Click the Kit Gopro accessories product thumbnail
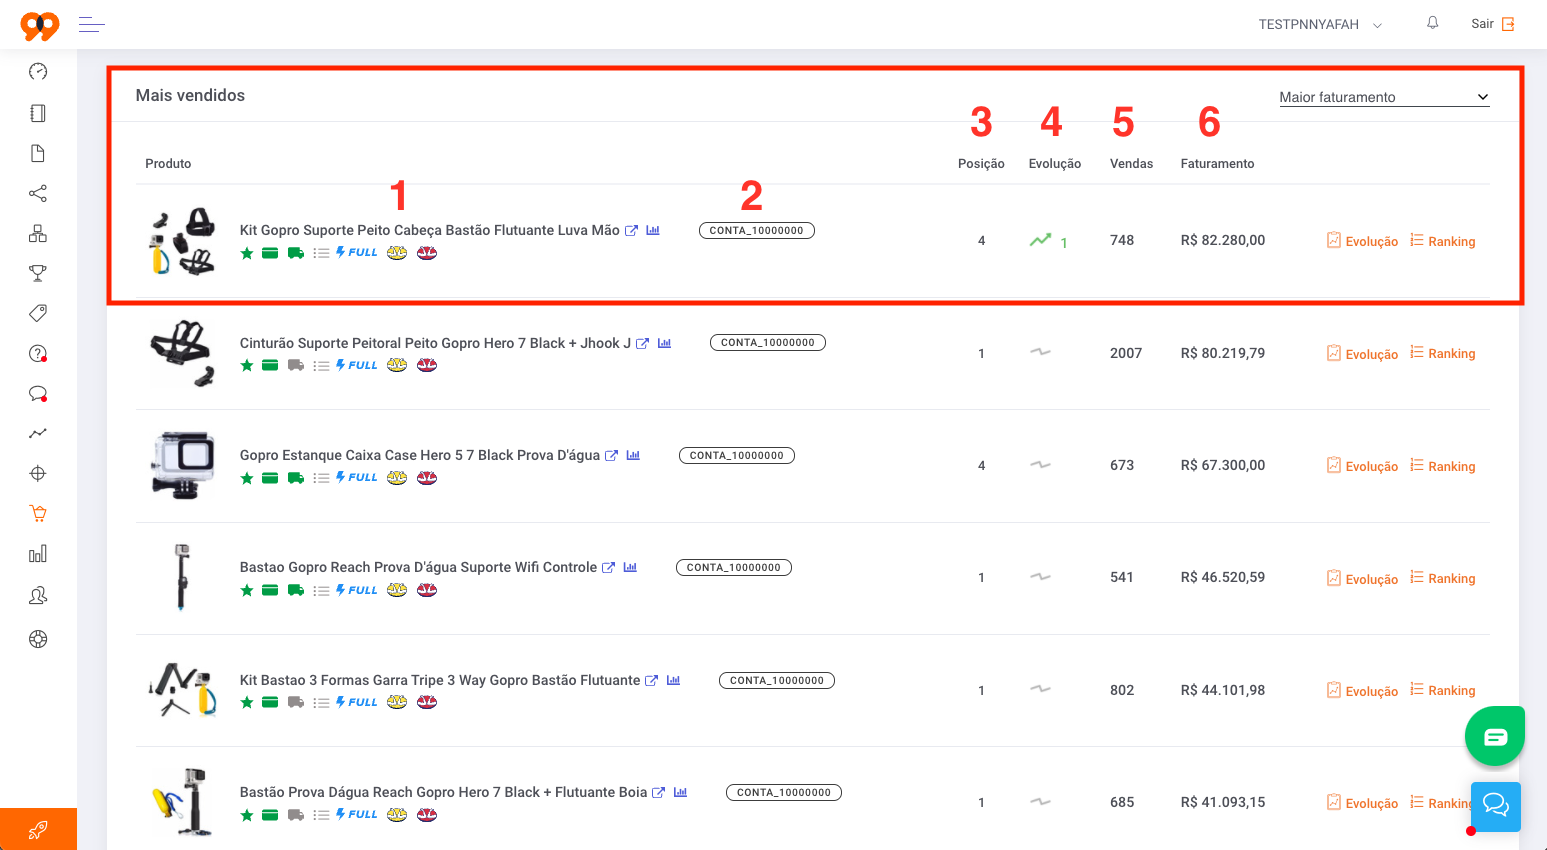Viewport: 1547px width, 850px height. point(182,241)
